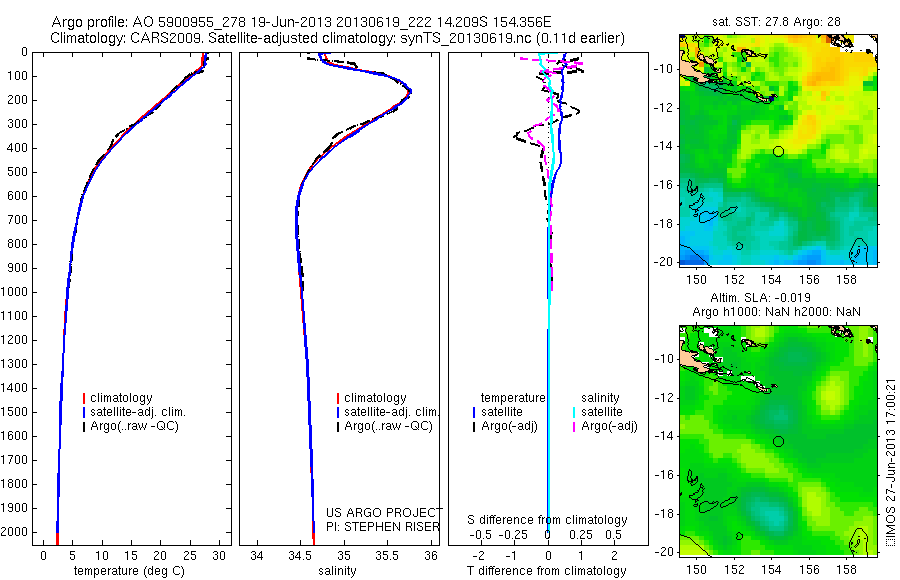Click the 'temperature (deg C)' axis label
Viewport: 900px width, 580px height.
pos(129,571)
